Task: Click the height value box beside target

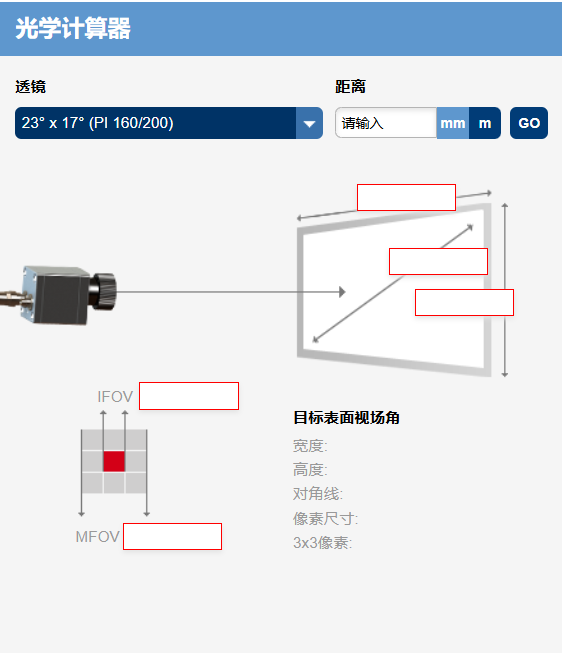Action: pos(464,302)
